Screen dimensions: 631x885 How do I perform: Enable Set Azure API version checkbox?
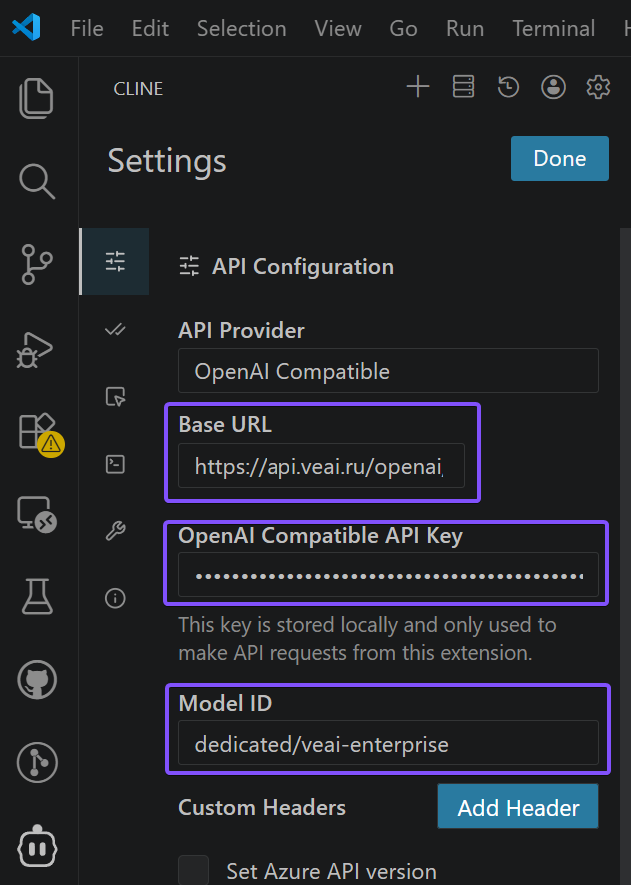coord(194,870)
